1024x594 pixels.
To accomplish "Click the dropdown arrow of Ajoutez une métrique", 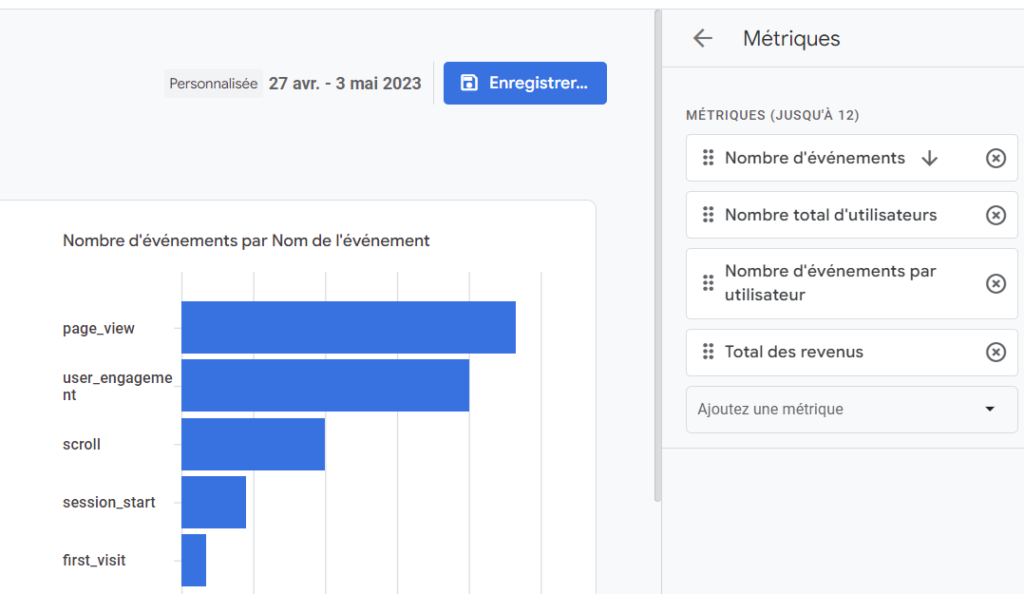I will (x=990, y=409).
